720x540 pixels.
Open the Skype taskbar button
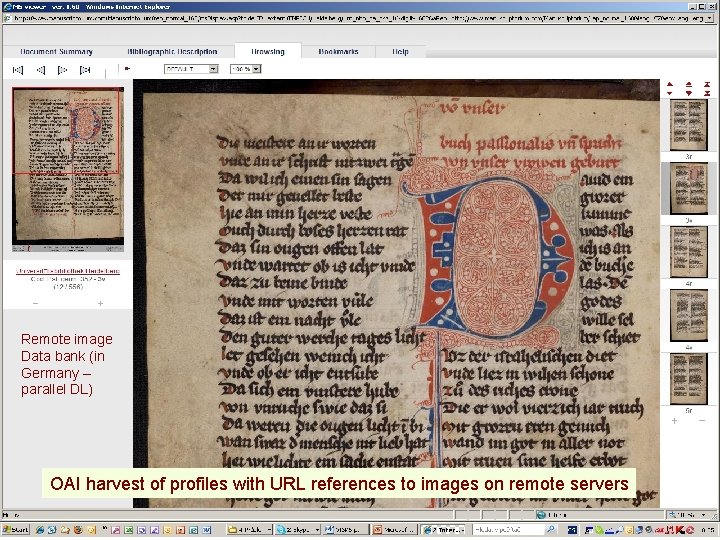click(298, 530)
